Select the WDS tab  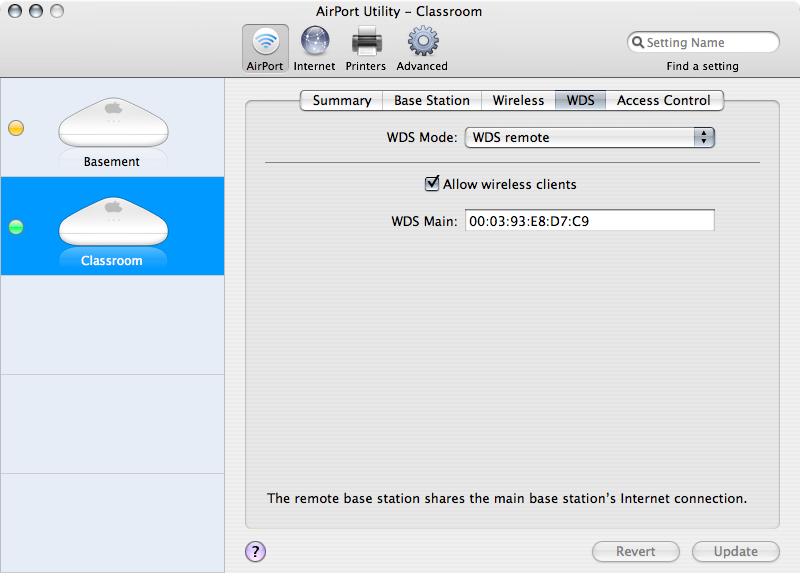pos(580,101)
